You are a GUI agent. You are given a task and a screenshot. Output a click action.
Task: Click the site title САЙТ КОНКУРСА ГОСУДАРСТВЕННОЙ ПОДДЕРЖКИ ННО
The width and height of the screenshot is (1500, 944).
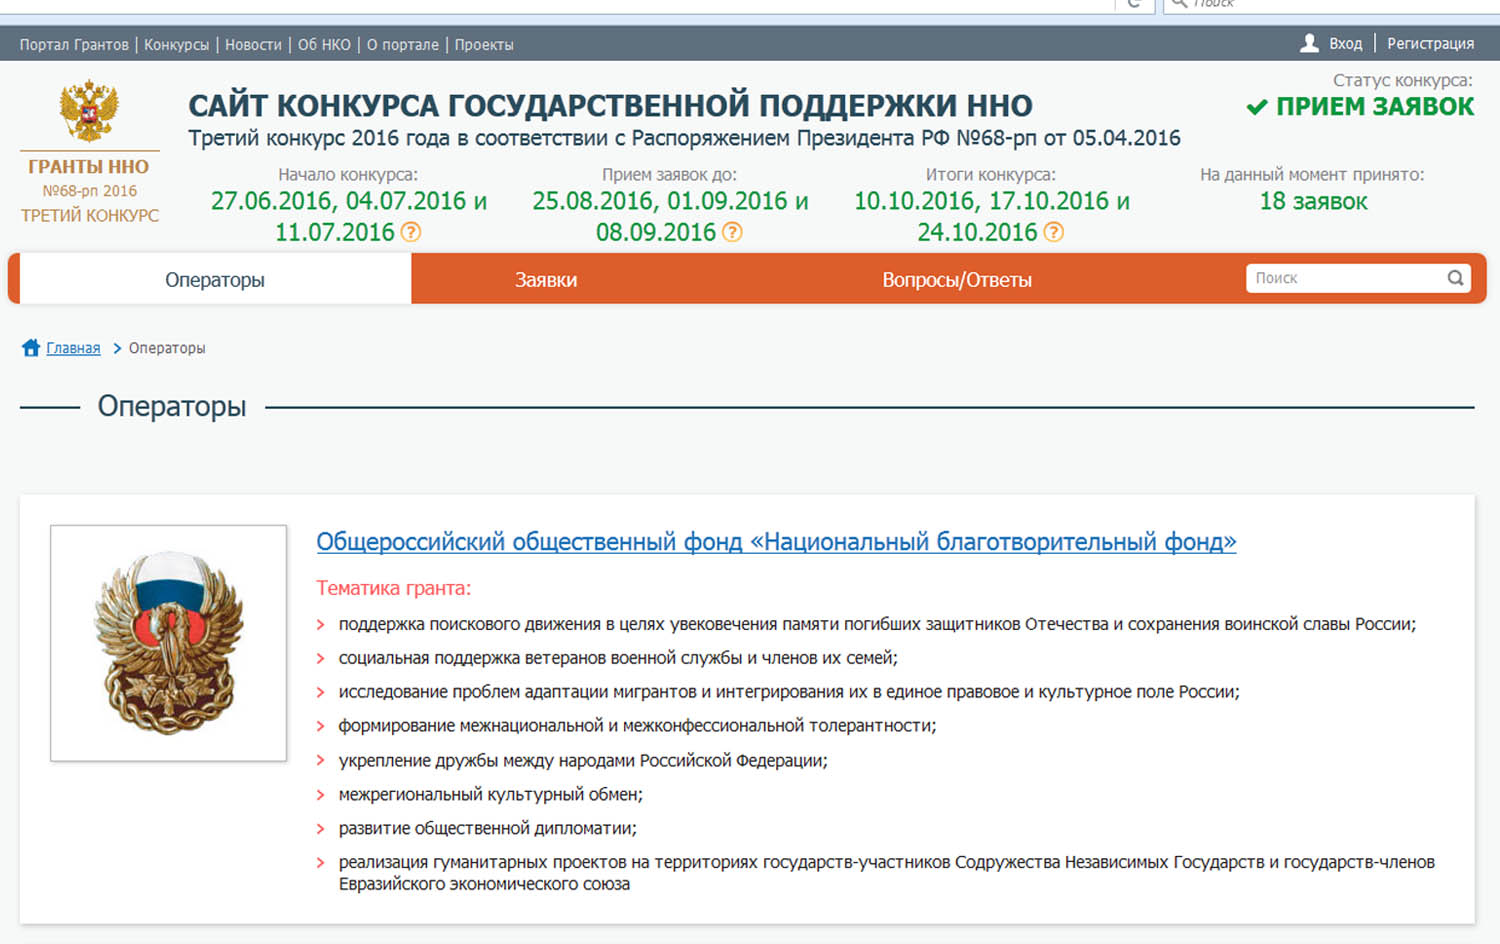click(610, 106)
